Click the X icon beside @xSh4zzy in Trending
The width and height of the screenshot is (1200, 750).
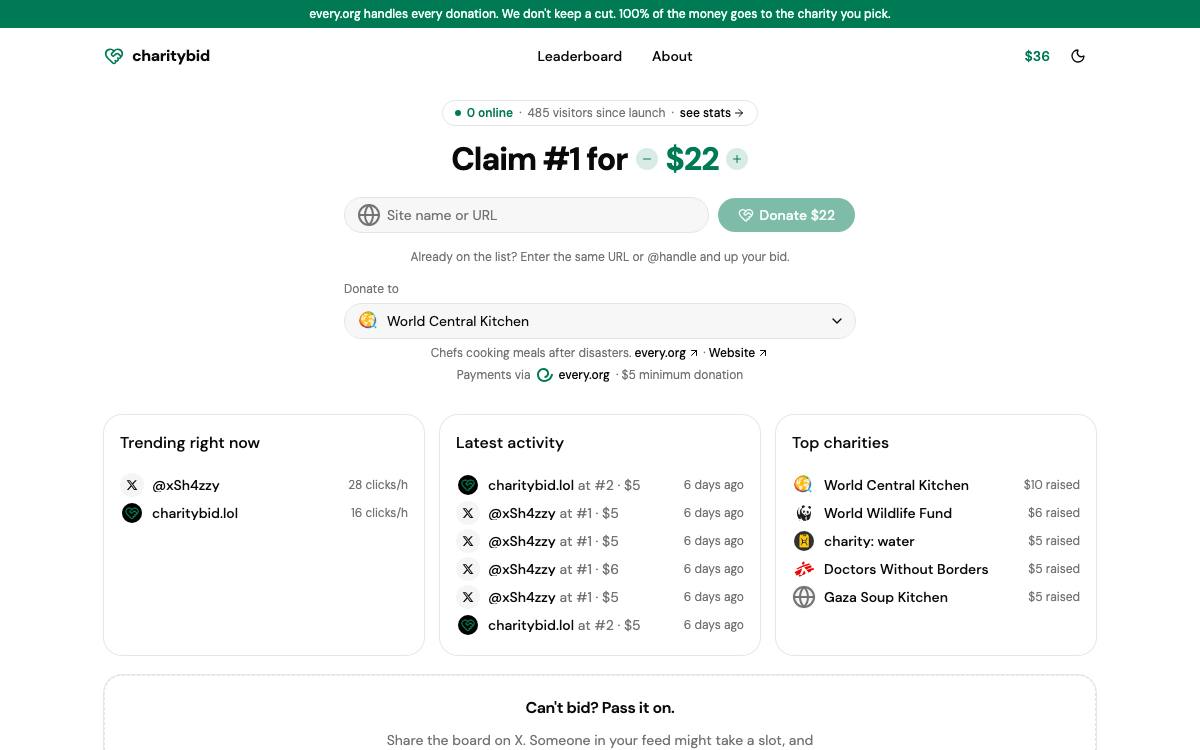pyautogui.click(x=132, y=485)
